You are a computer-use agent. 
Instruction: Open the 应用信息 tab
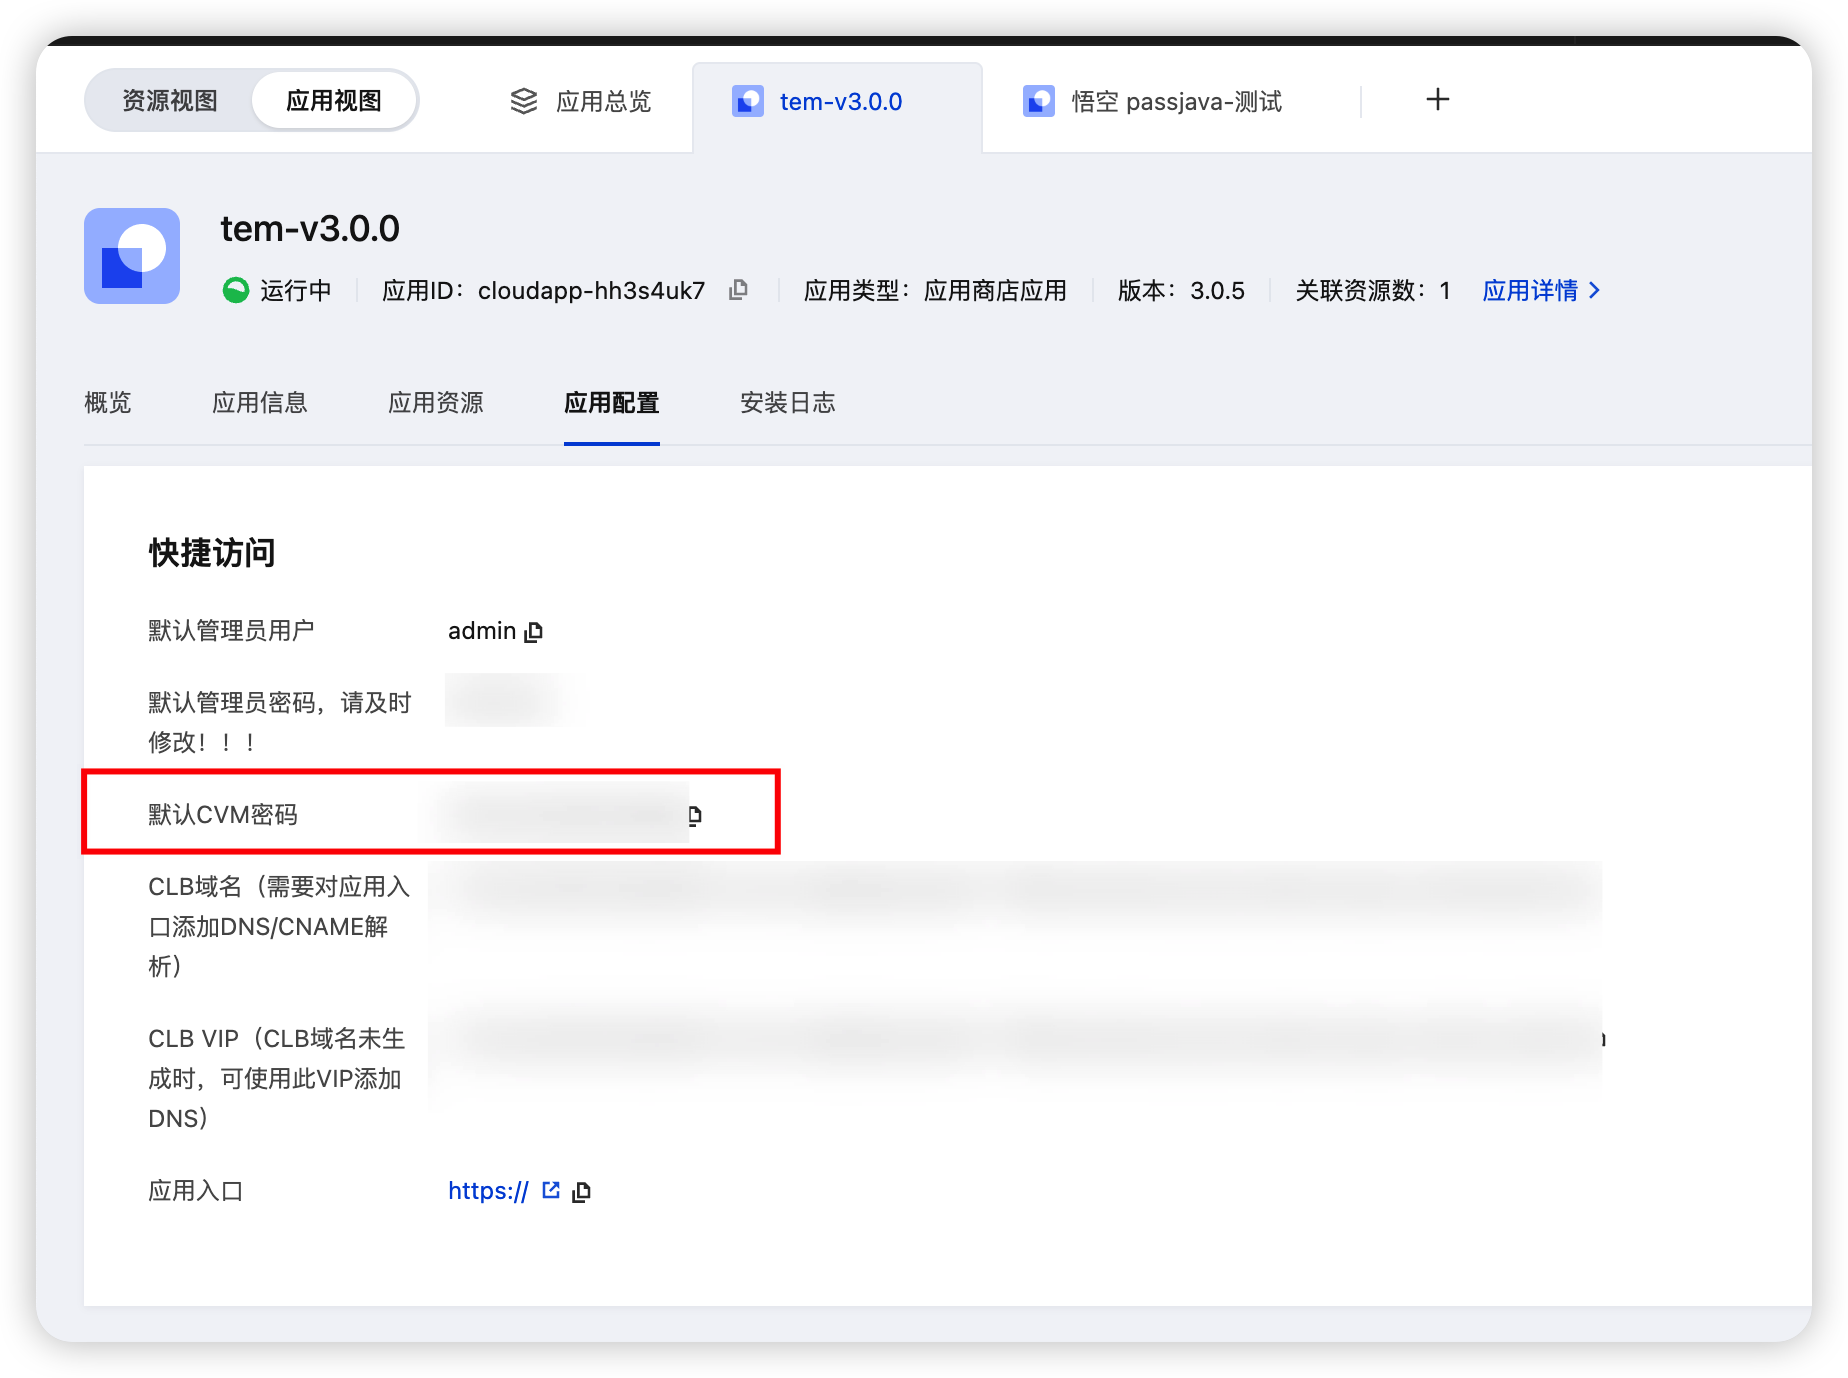click(260, 403)
